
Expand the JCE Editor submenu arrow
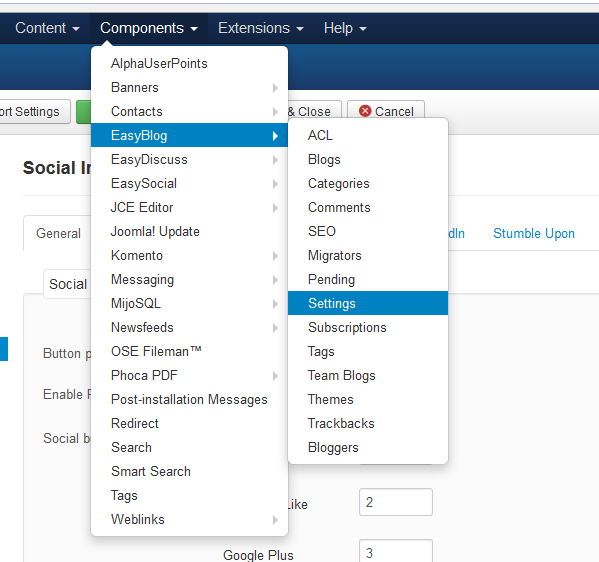[275, 208]
